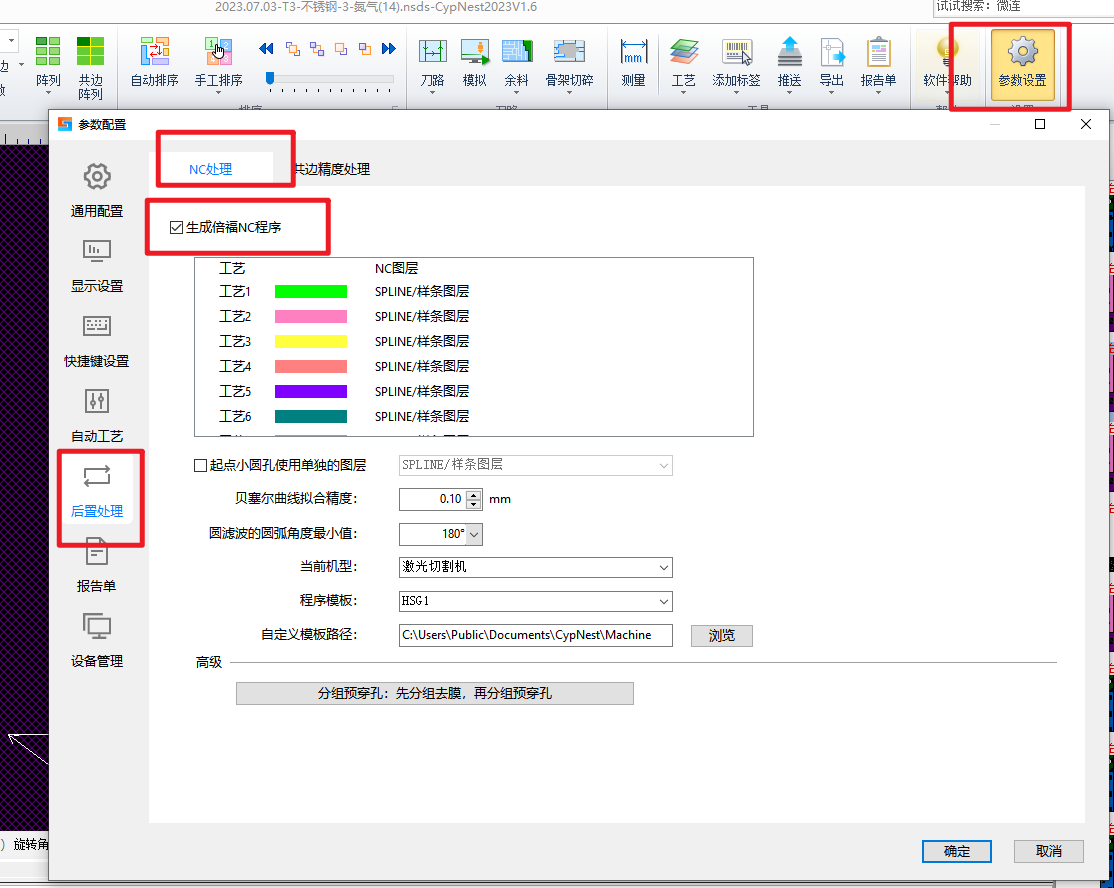Click the 试试搜索 search box
The width and height of the screenshot is (1114, 888).
(1023, 7)
